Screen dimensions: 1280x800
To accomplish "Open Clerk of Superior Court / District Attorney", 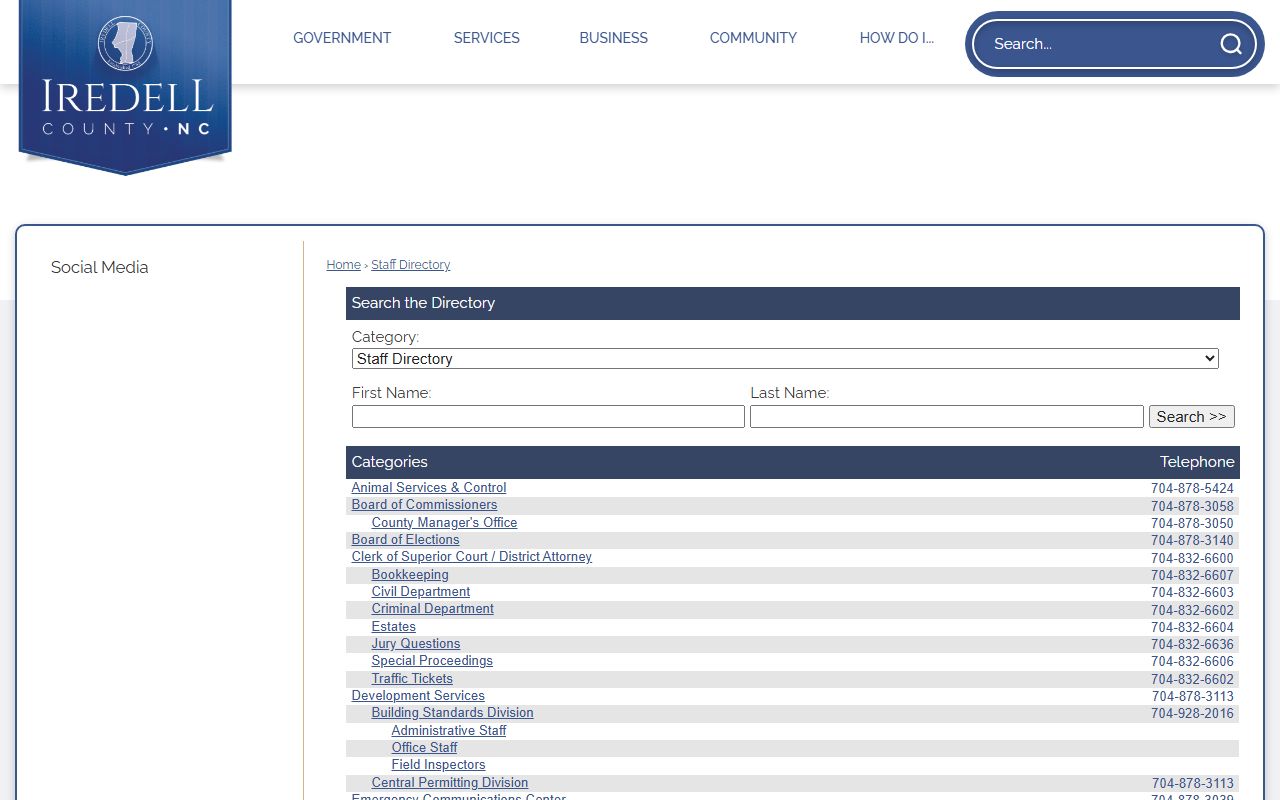I will click(x=471, y=557).
